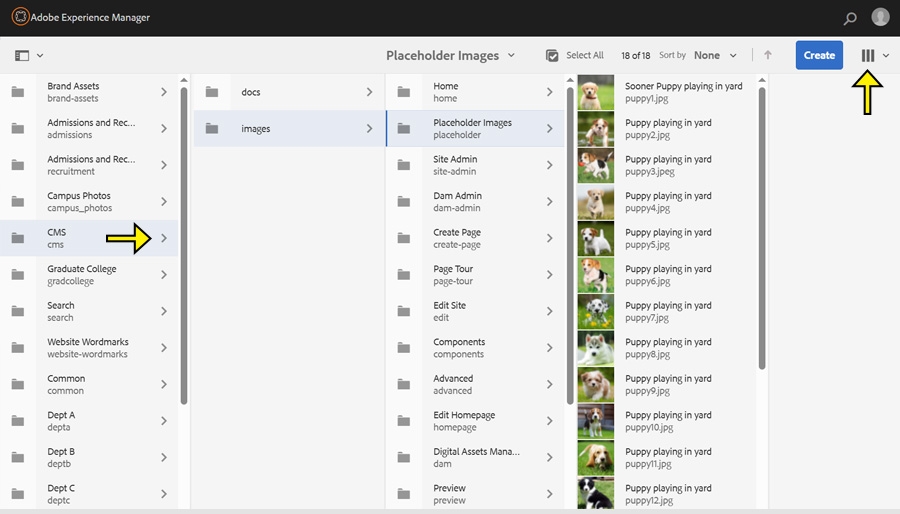Click the Sooner Puppy playing in yard title
The image size is (900, 514).
684,86
